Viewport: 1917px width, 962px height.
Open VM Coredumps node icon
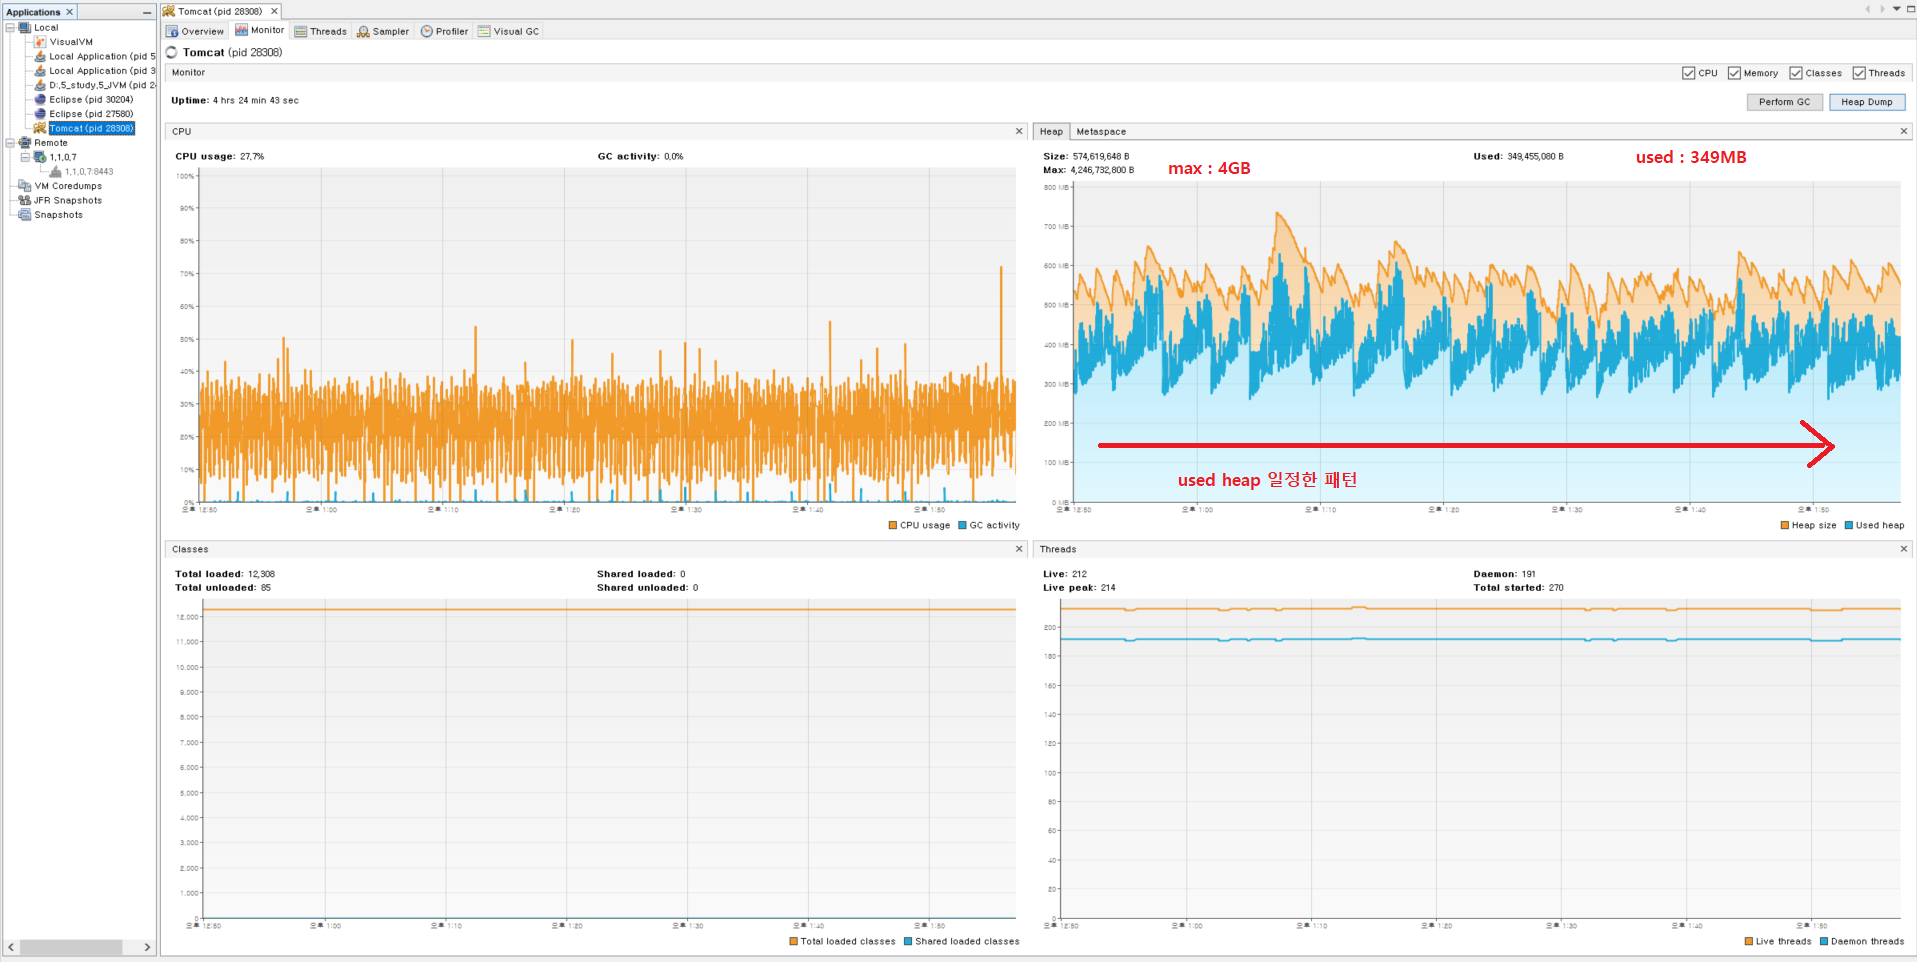[x=24, y=186]
